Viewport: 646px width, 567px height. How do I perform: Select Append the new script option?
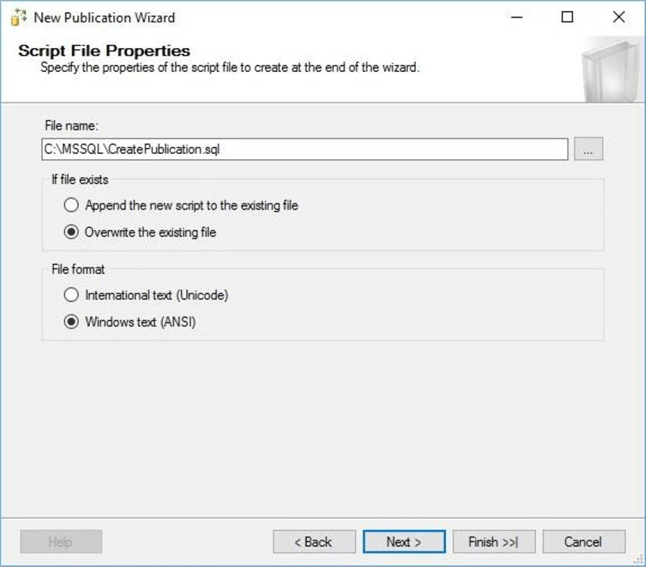click(71, 205)
